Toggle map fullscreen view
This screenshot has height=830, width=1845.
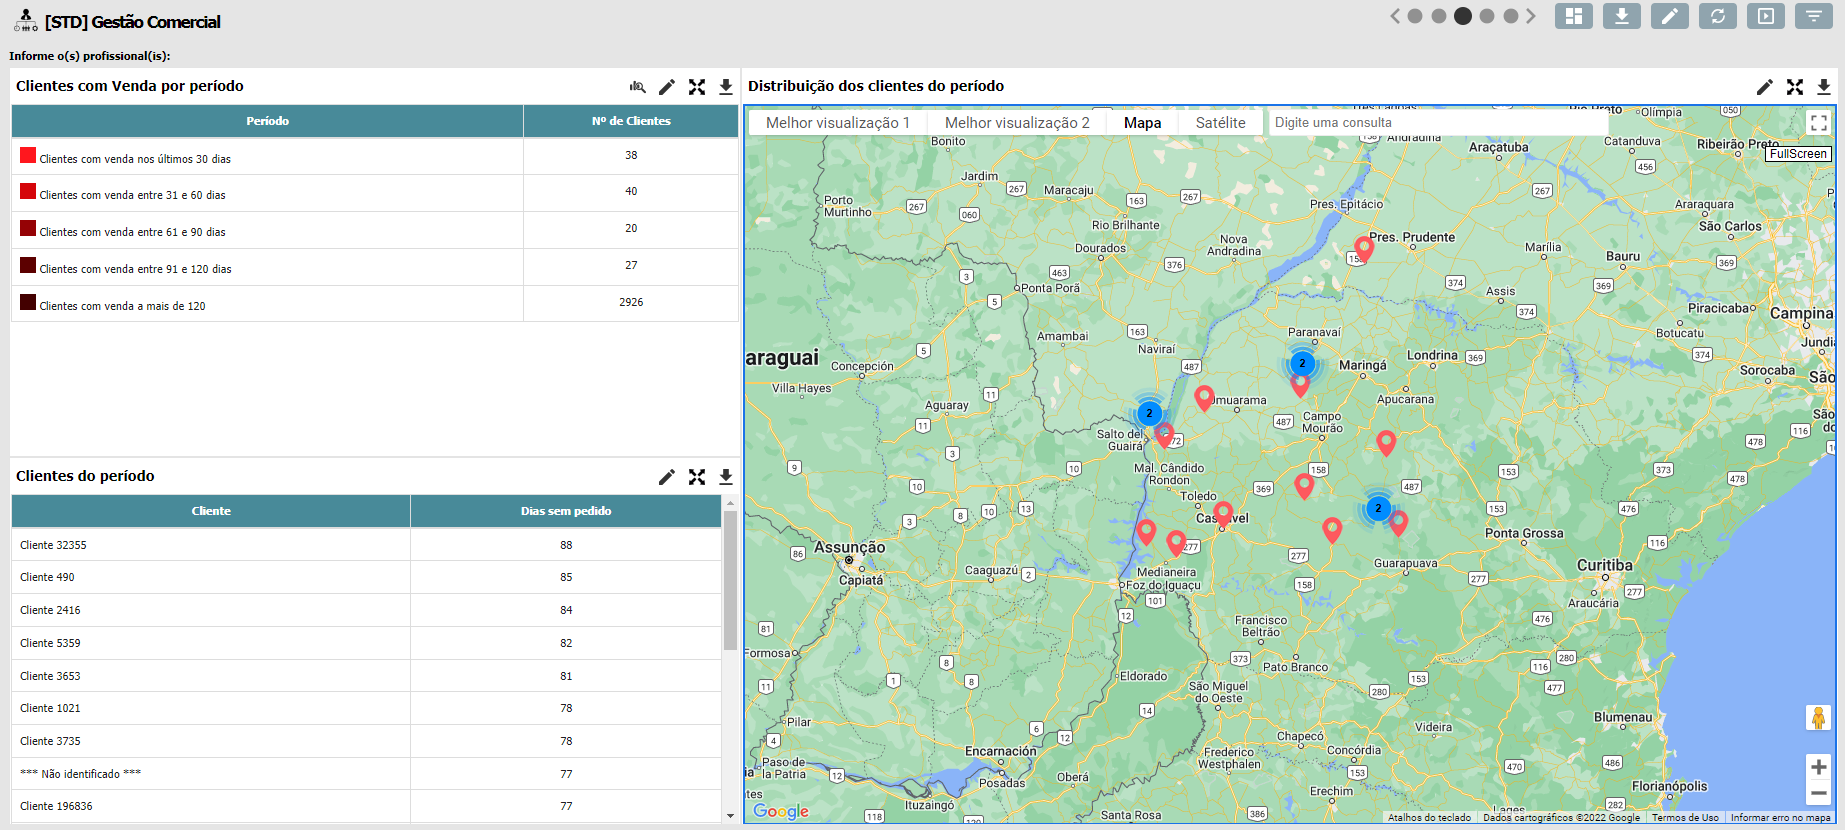coord(1818,123)
